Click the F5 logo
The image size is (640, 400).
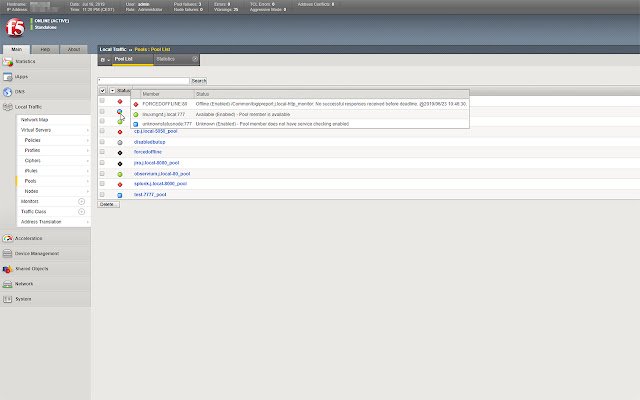point(15,28)
